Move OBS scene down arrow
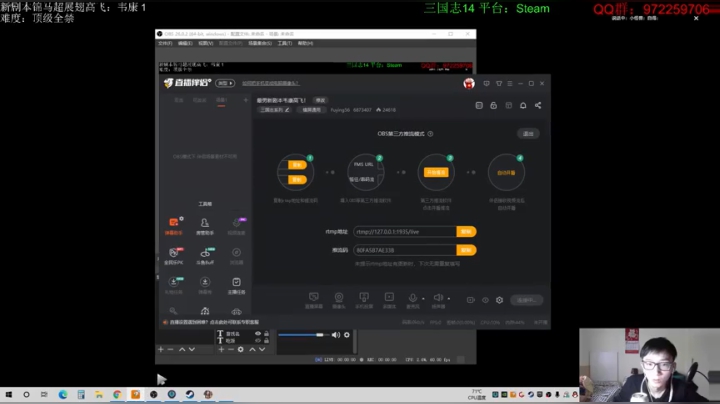The image size is (720, 404). coord(192,349)
